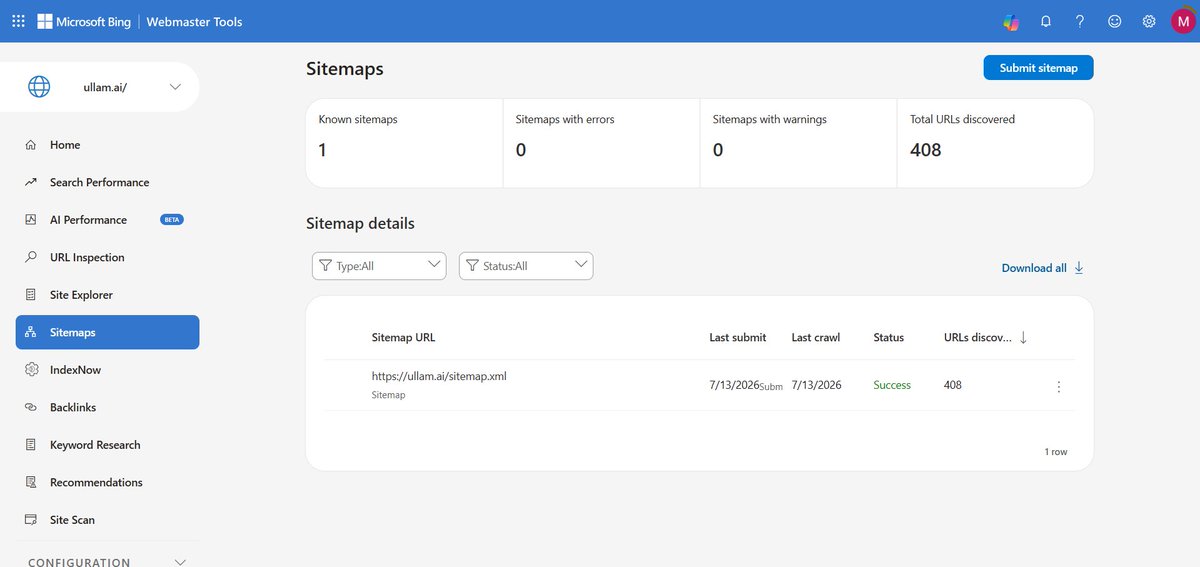Screen dimensions: 1200x567
Task: Expand the ullam.ai/ site selector chevron
Action: point(176,87)
